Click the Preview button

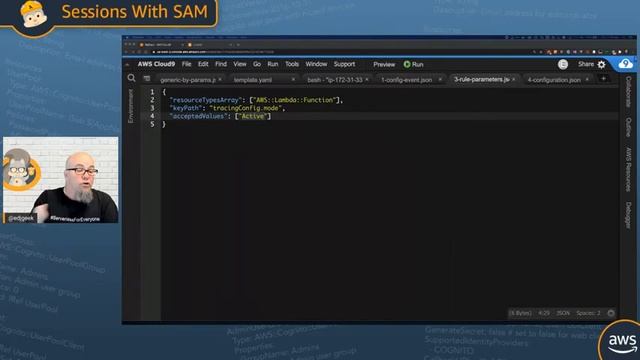coord(384,64)
